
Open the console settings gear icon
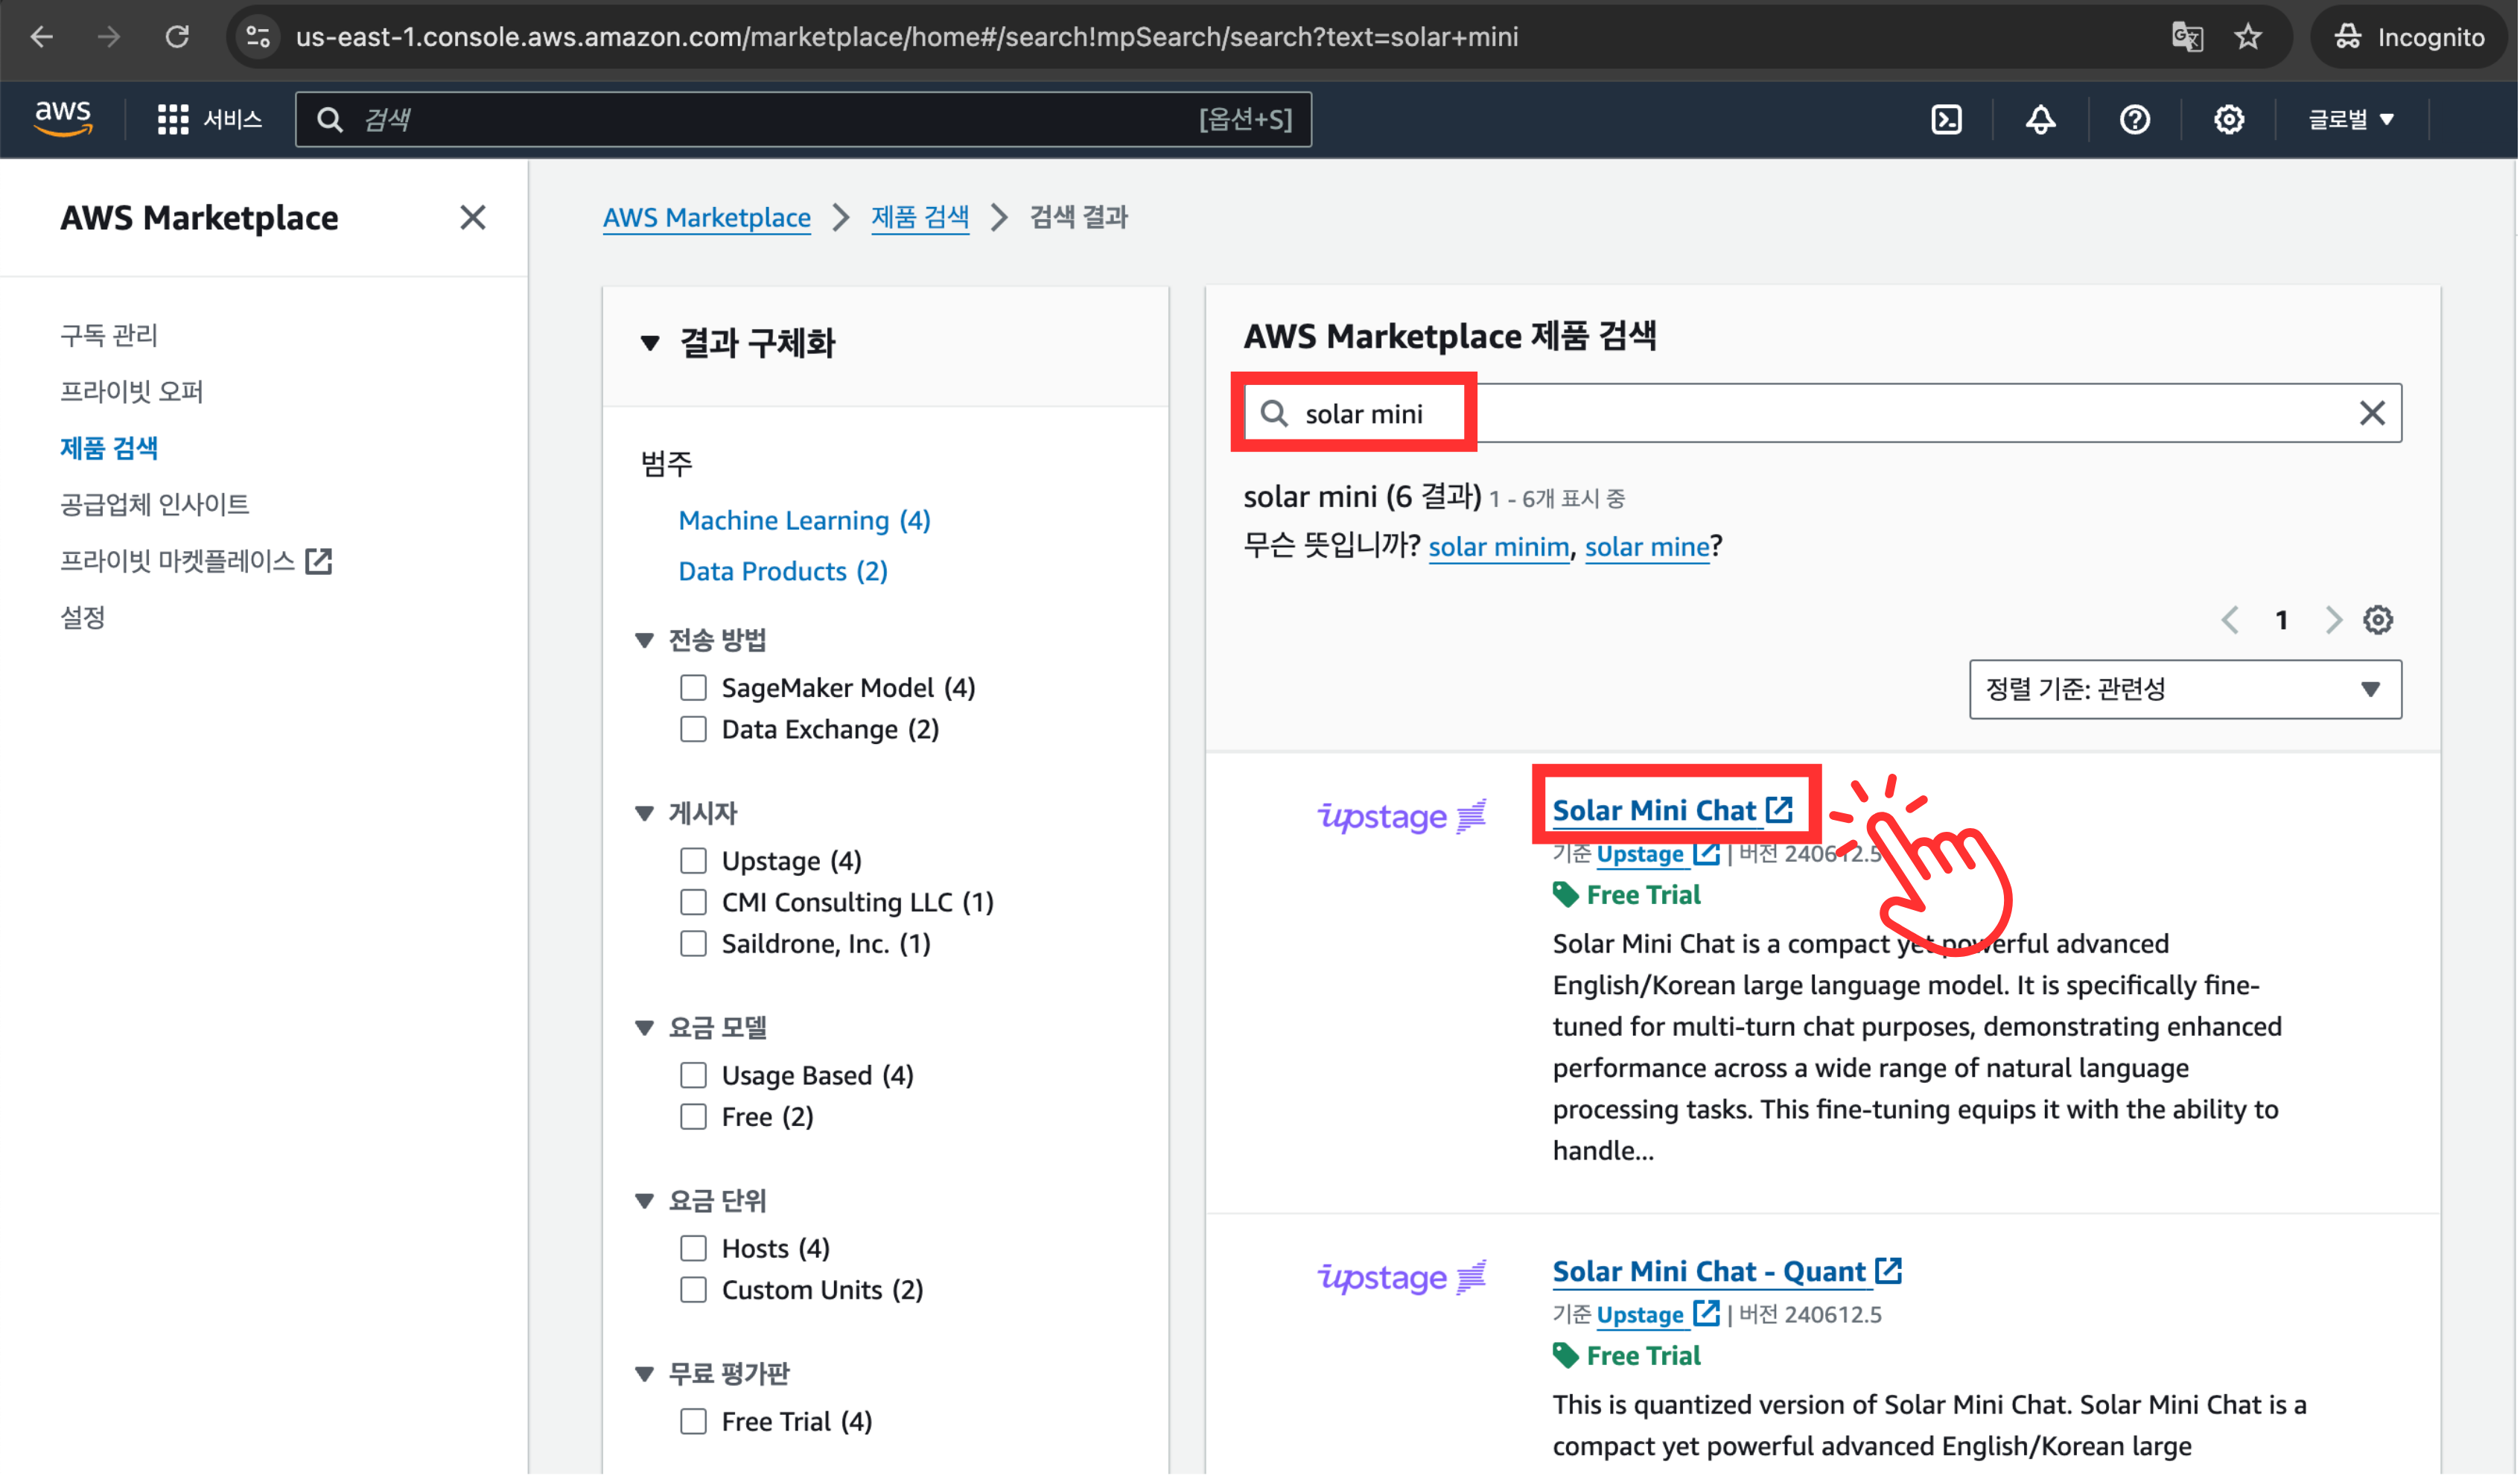point(2229,120)
